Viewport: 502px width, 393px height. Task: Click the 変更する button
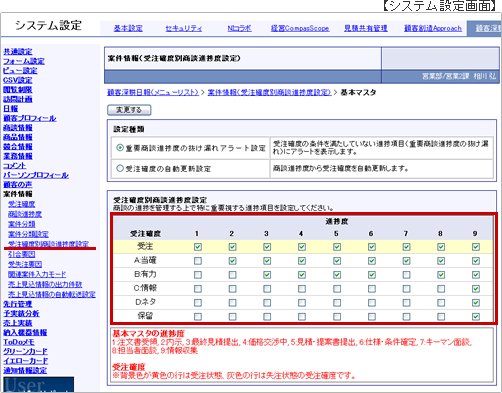pyautogui.click(x=129, y=110)
